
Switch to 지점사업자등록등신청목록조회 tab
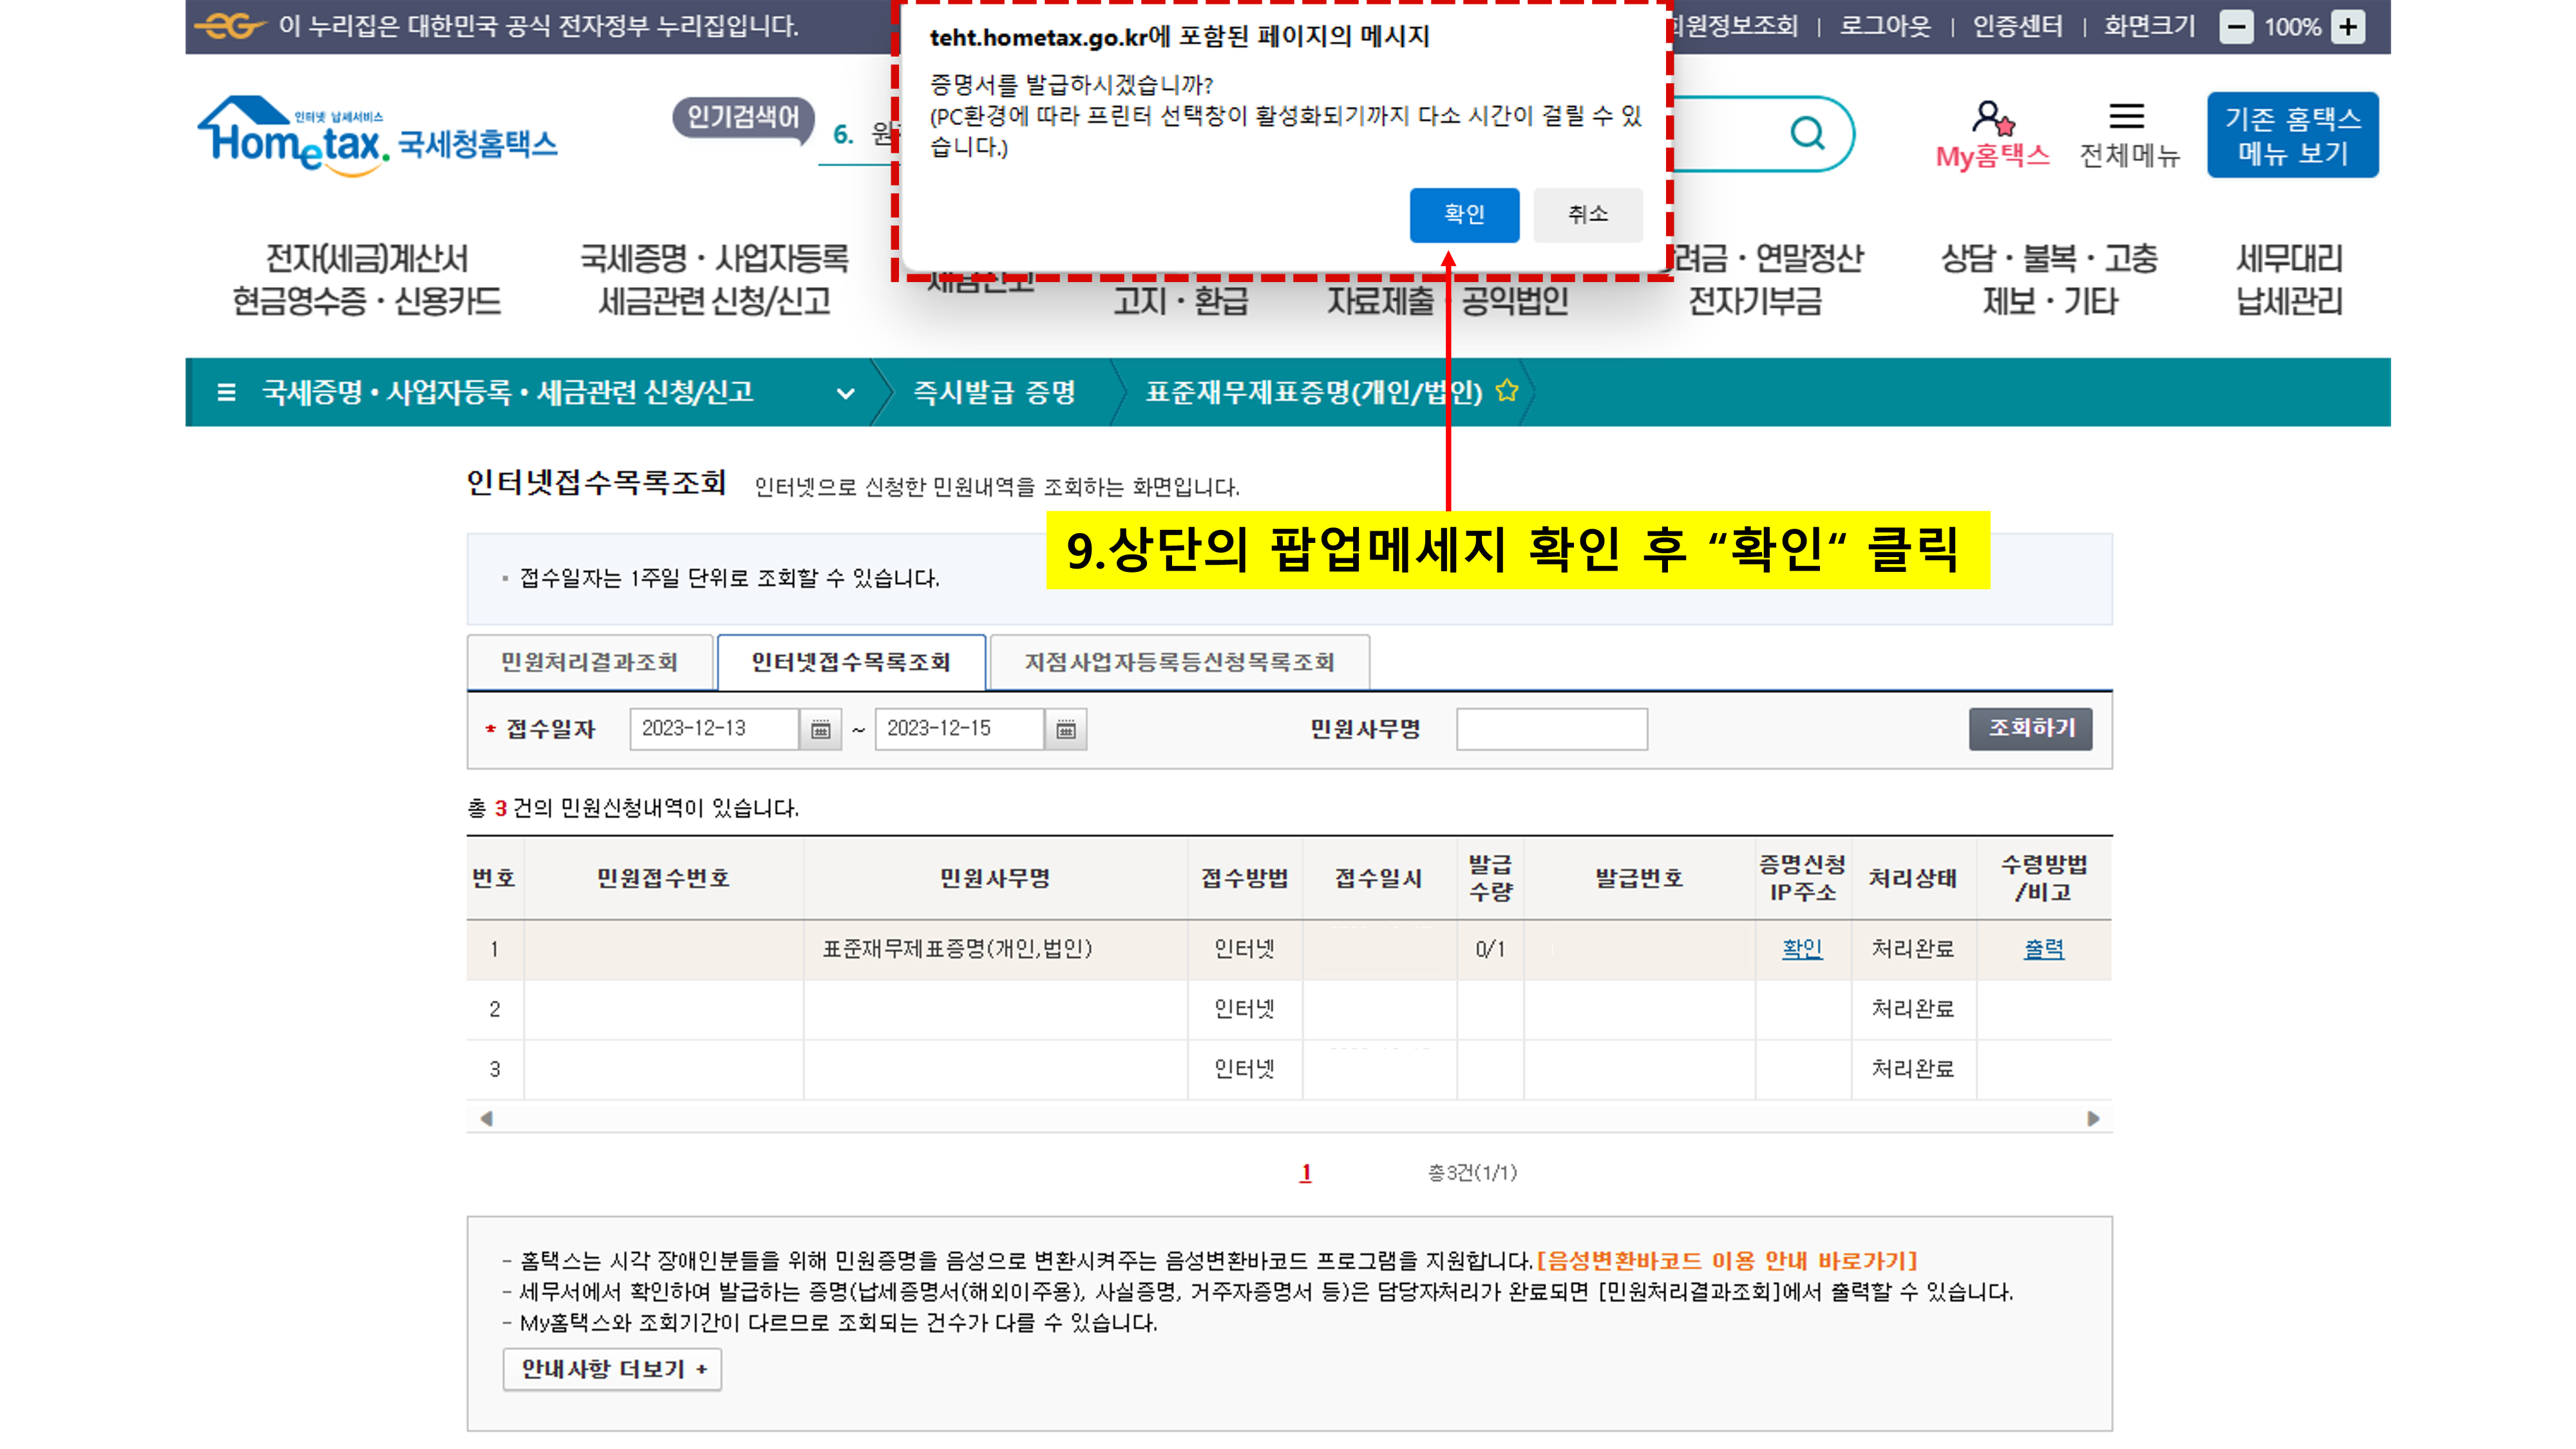(x=1178, y=662)
